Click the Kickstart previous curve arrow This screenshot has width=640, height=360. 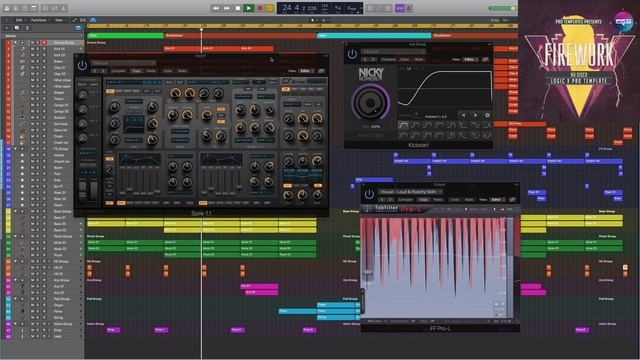[464, 116]
